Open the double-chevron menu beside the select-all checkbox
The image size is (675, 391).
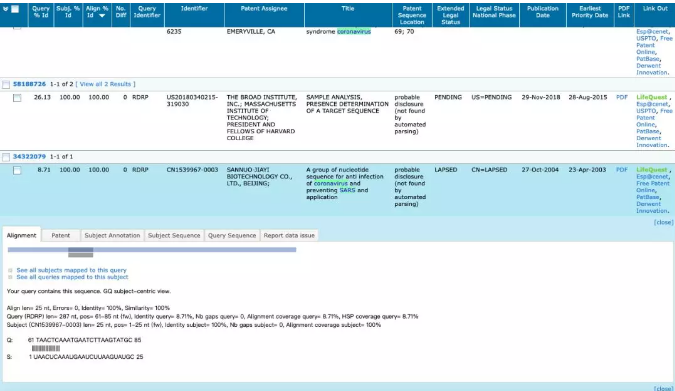[x=5, y=9]
